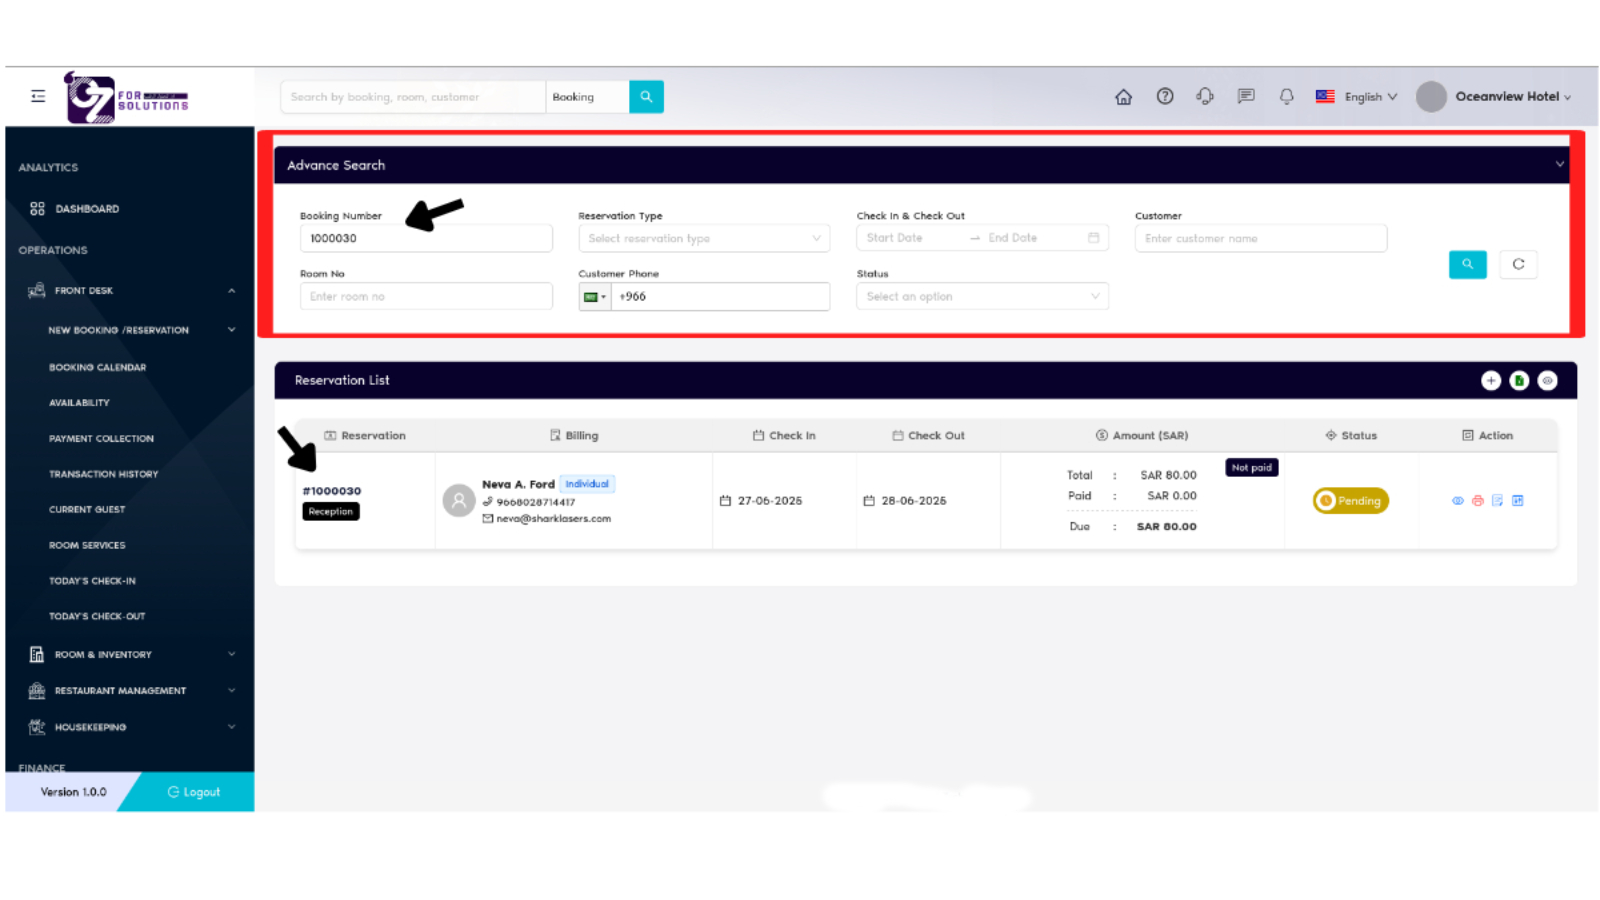The image size is (1600, 900).
Task: Collapse the Advance Search panel chevron
Action: pos(1559,163)
